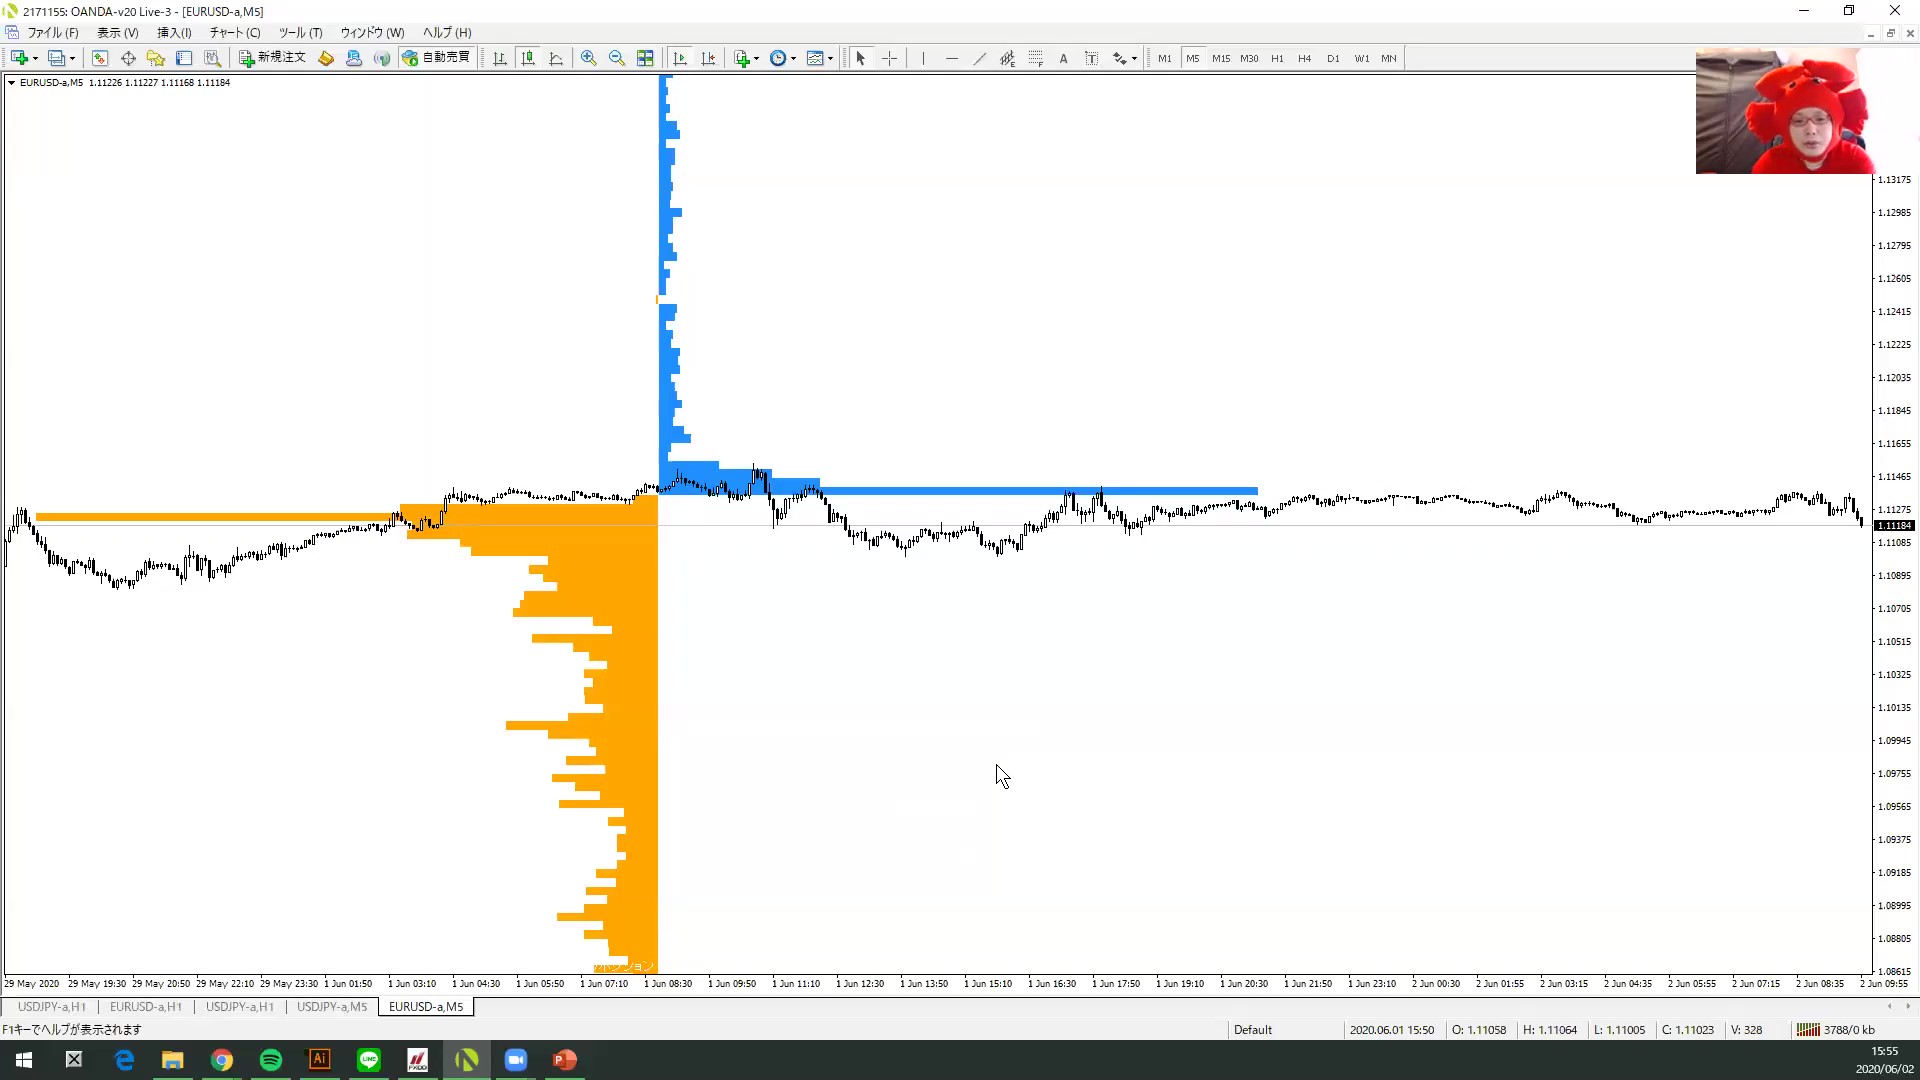
Task: Expand the periodicity clock dropdown arrow
Action: pos(793,58)
